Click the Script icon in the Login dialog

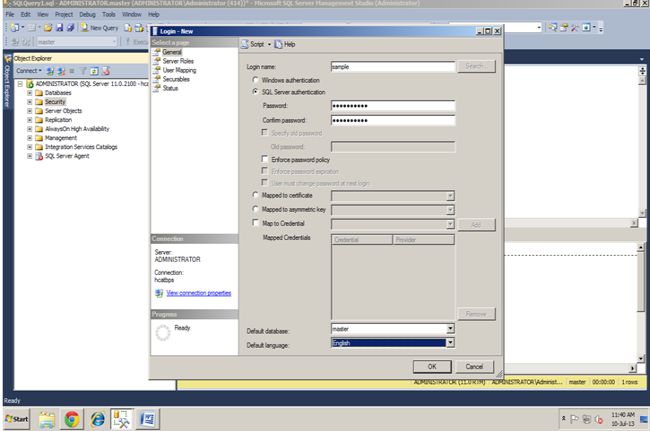click(x=245, y=44)
